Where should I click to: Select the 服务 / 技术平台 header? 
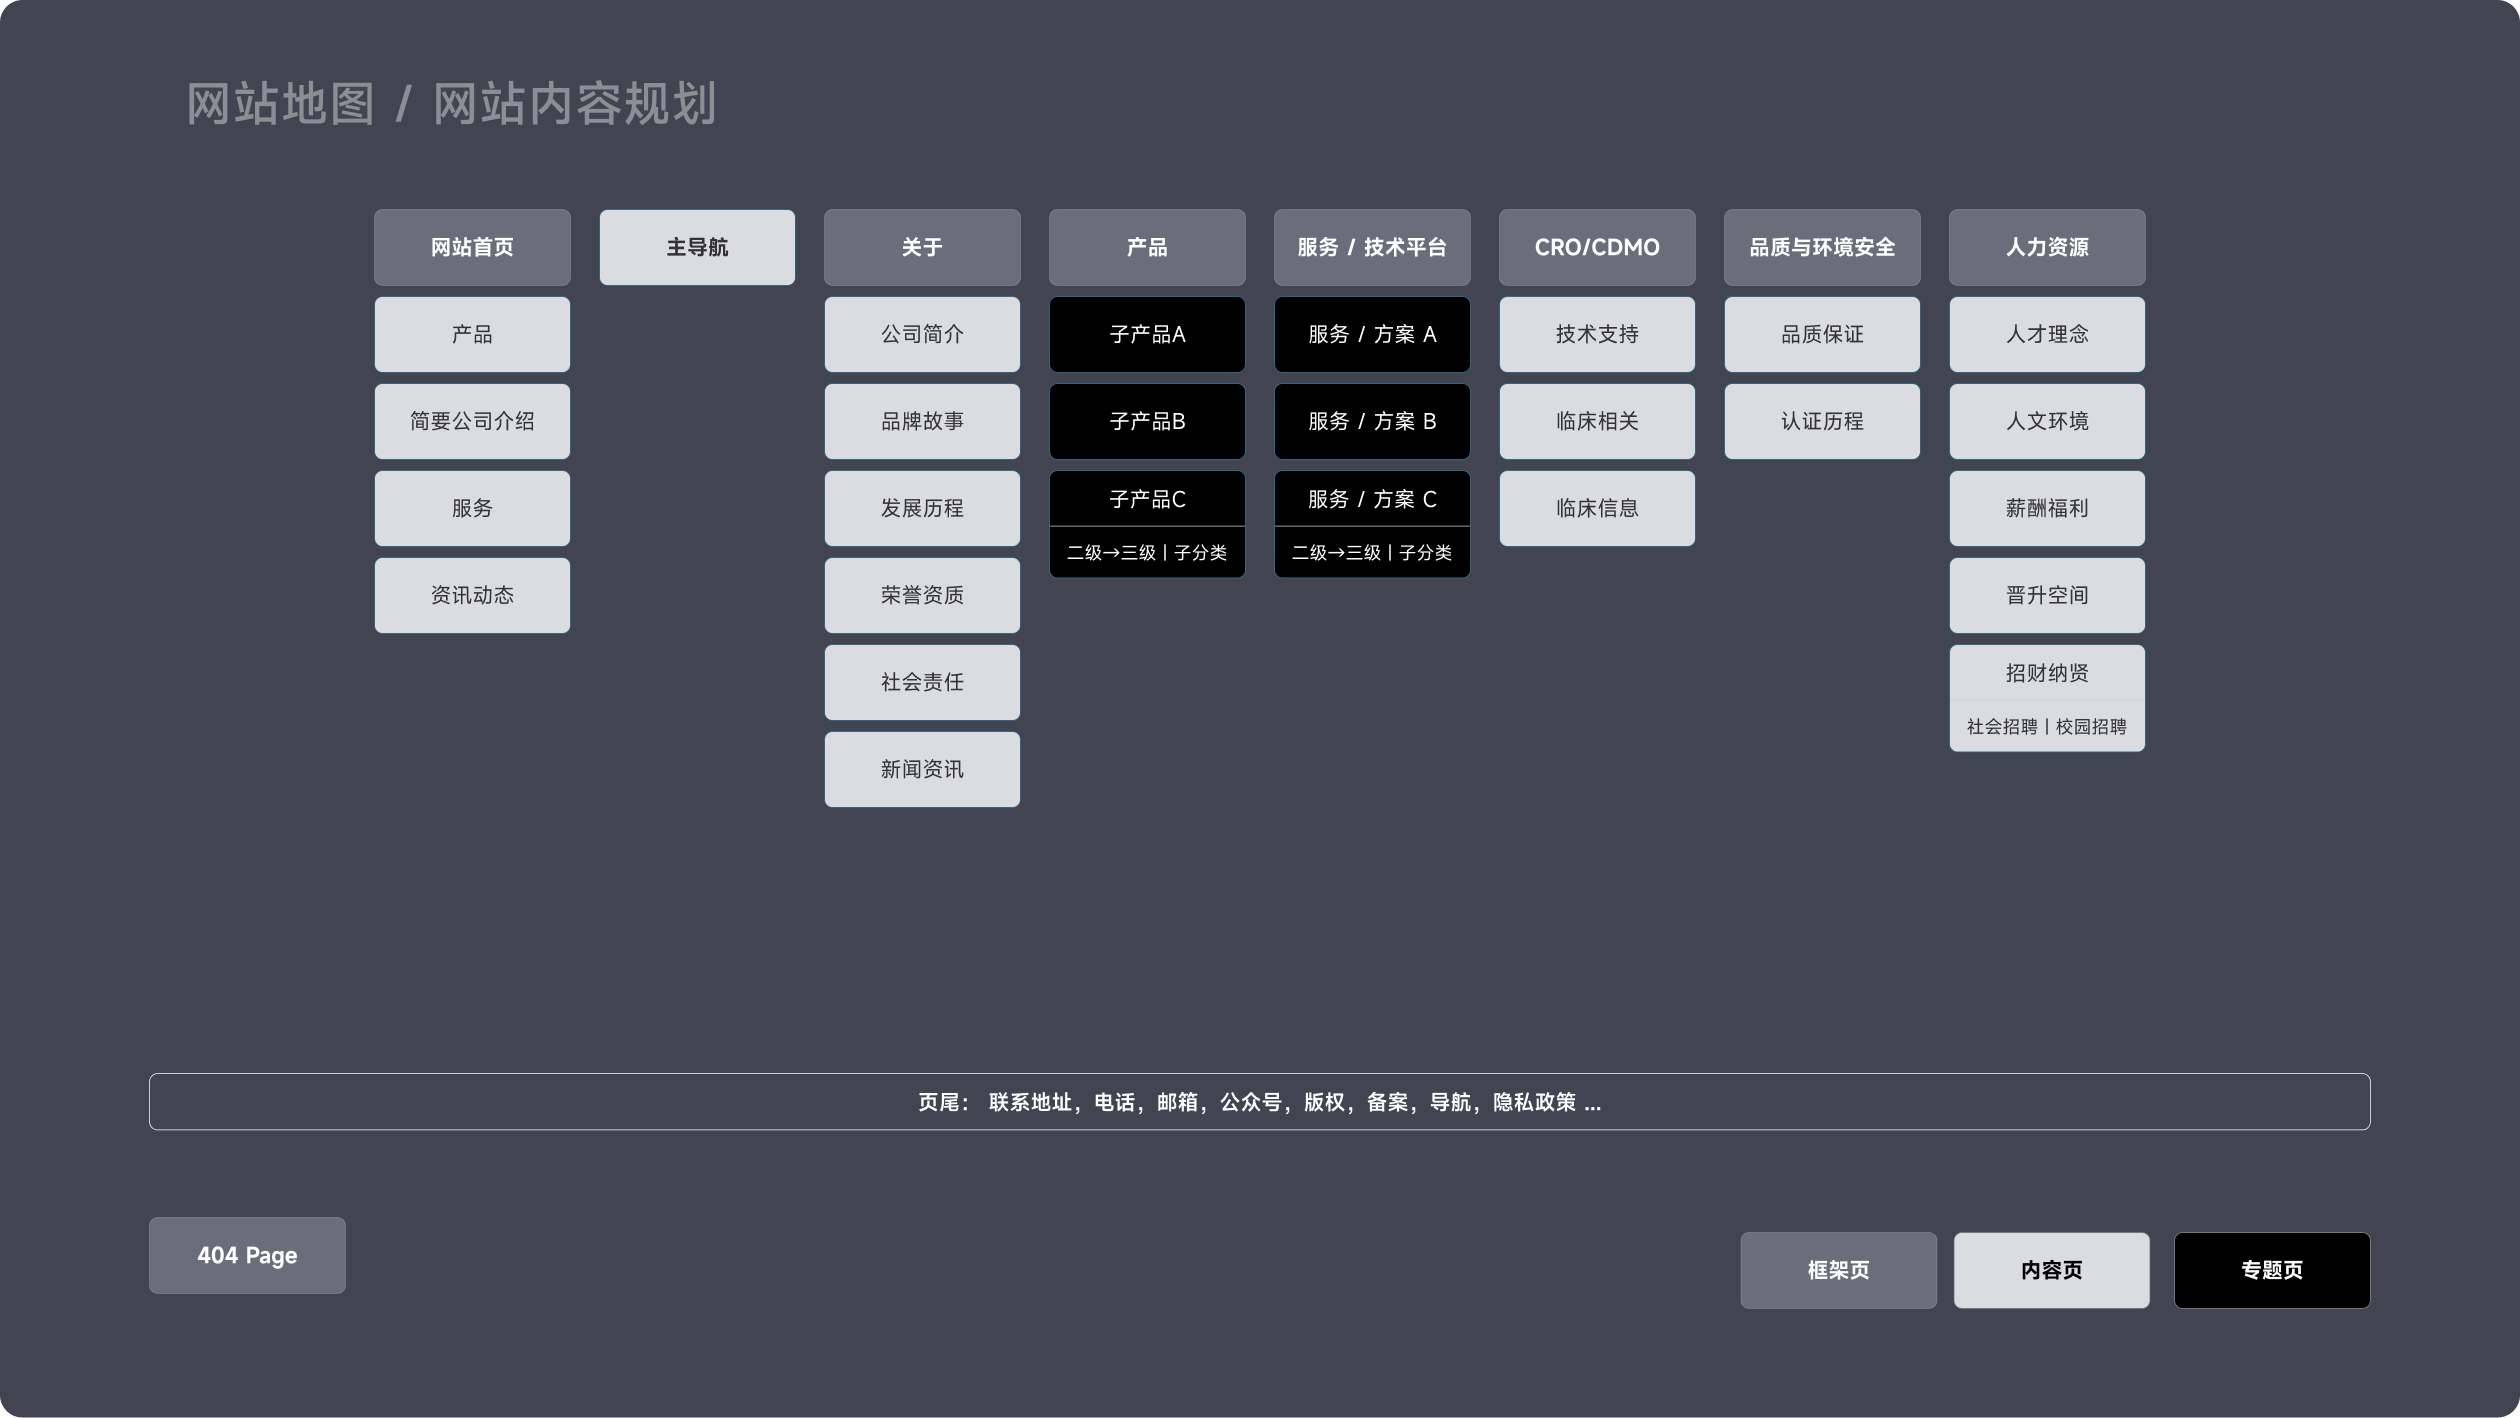[1372, 247]
